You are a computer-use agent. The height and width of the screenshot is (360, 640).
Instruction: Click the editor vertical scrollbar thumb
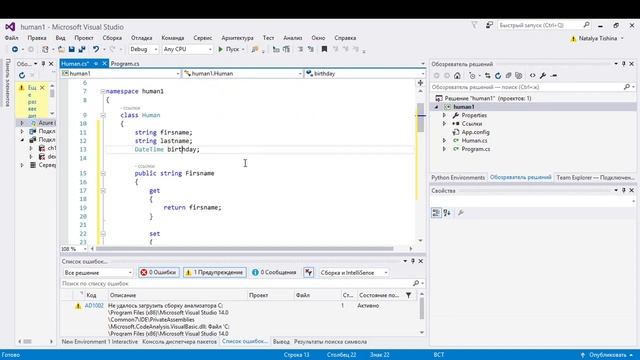(420, 117)
